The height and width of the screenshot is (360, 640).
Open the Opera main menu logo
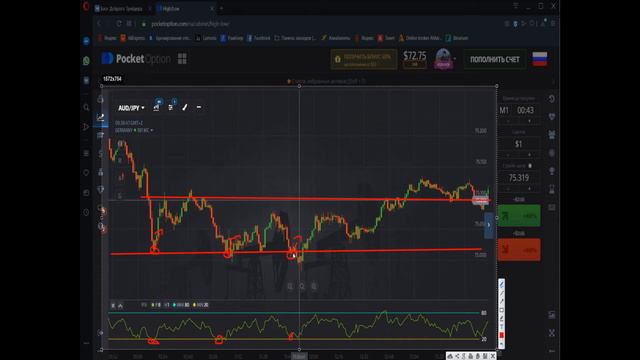click(86, 7)
